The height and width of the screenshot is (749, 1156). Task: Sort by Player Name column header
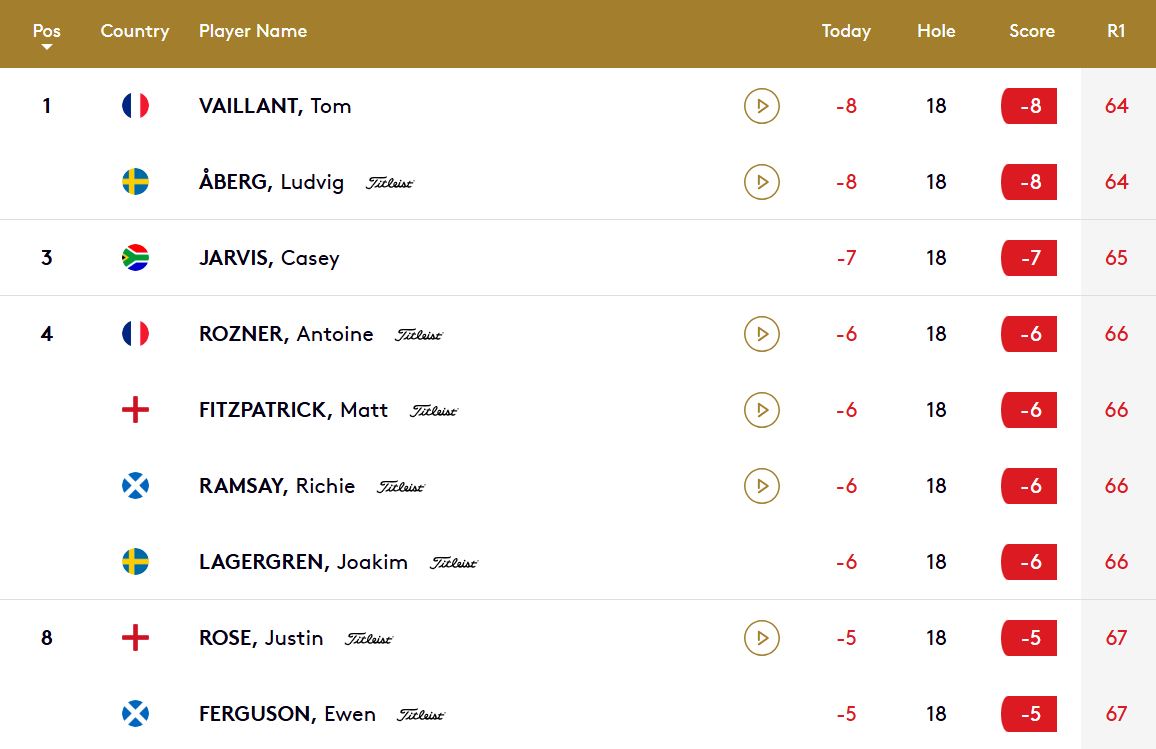click(253, 31)
